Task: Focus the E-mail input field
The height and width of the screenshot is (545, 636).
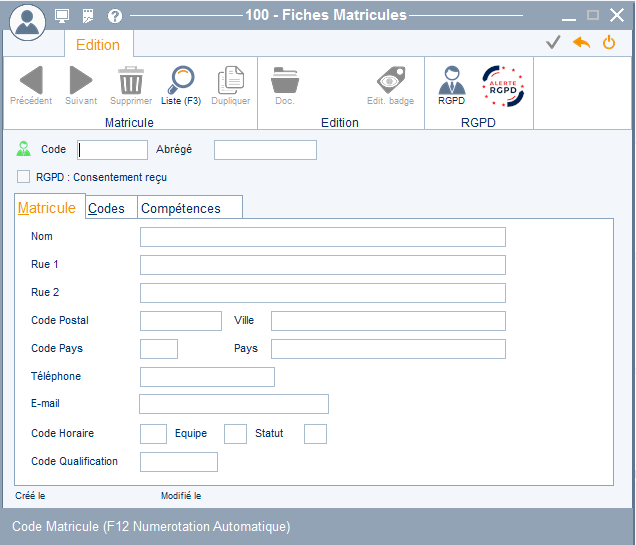Action: pos(234,404)
